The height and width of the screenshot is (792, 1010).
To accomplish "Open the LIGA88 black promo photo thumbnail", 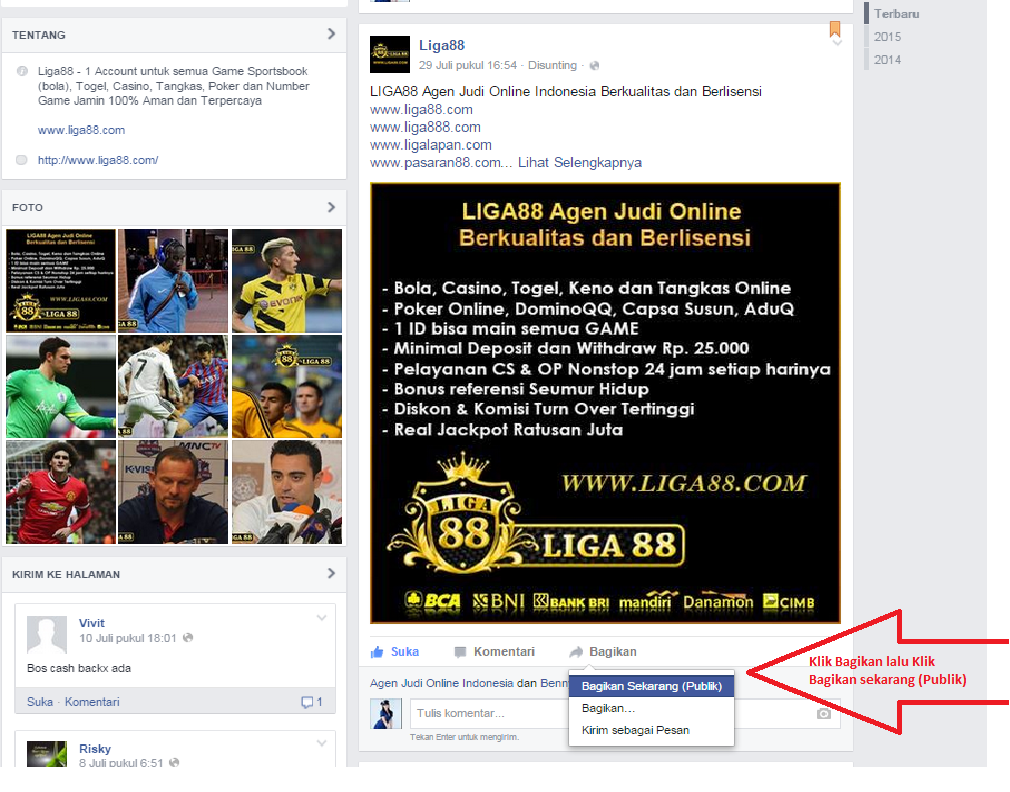I will (61, 281).
